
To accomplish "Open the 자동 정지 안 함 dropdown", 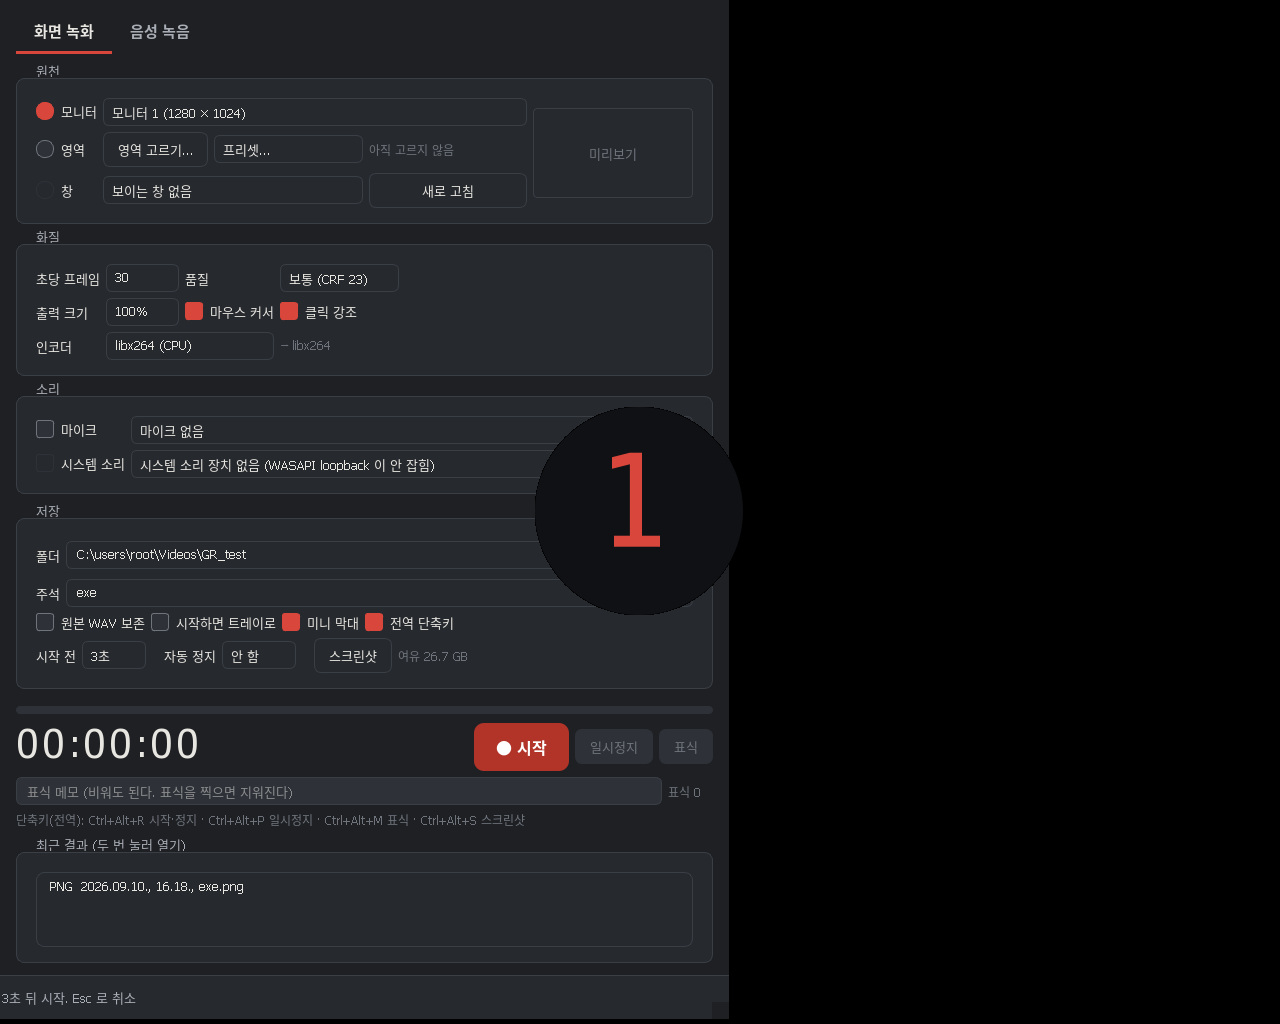I will click(259, 655).
